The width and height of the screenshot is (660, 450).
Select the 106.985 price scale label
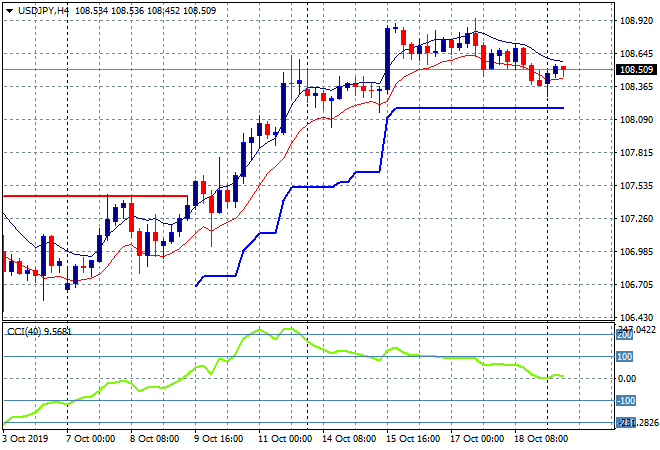tap(636, 252)
